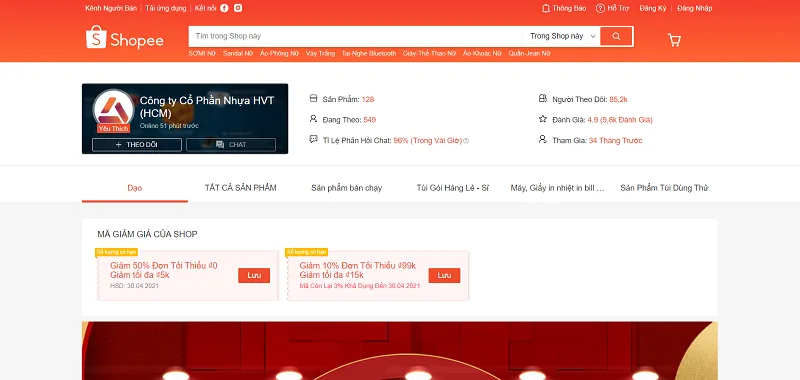Click the notification bell icon

(x=546, y=8)
